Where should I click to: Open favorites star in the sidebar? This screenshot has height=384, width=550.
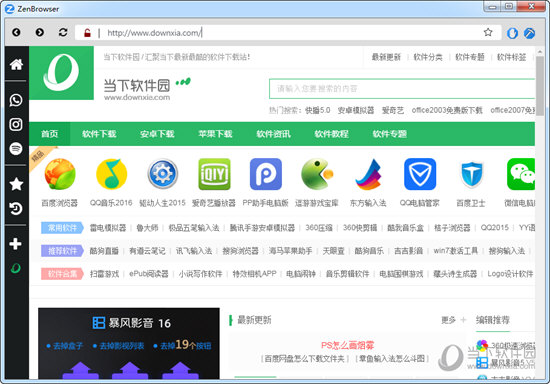(x=16, y=184)
